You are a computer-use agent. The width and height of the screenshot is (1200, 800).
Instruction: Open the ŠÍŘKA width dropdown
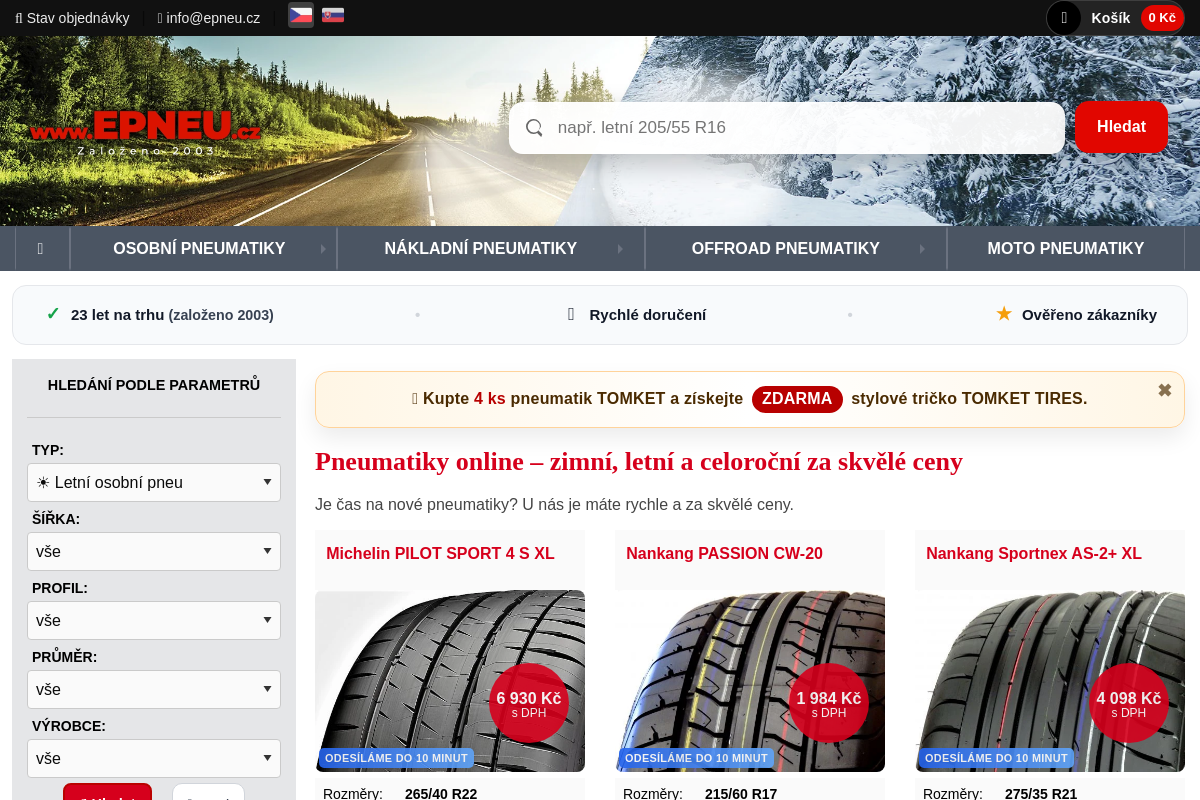pos(154,551)
